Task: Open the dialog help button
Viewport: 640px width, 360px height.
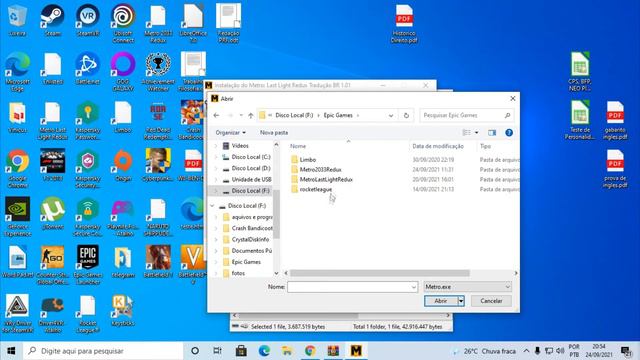Action: pyautogui.click(x=509, y=133)
